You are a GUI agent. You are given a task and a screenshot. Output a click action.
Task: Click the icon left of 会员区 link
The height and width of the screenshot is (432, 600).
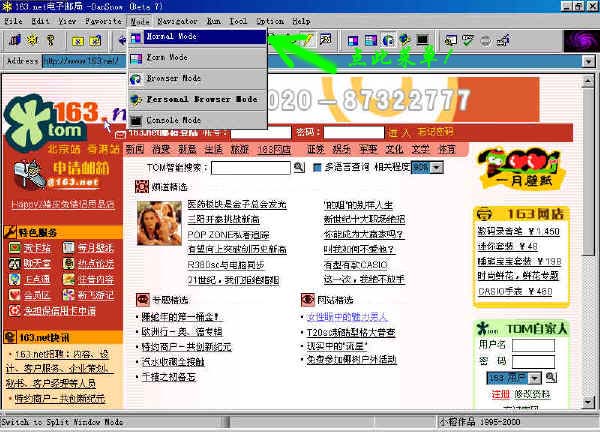click(15, 295)
